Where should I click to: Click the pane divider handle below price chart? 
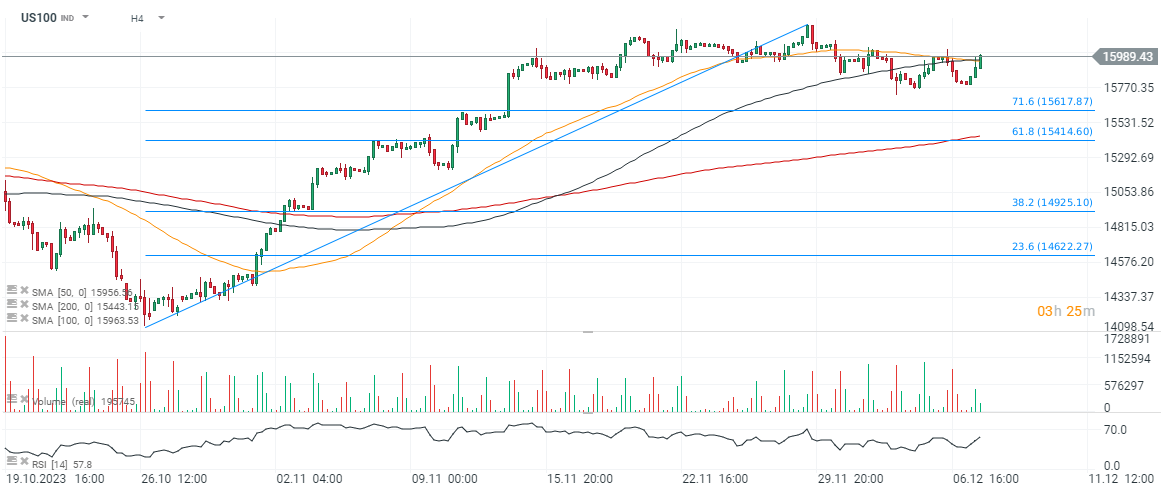click(x=588, y=331)
